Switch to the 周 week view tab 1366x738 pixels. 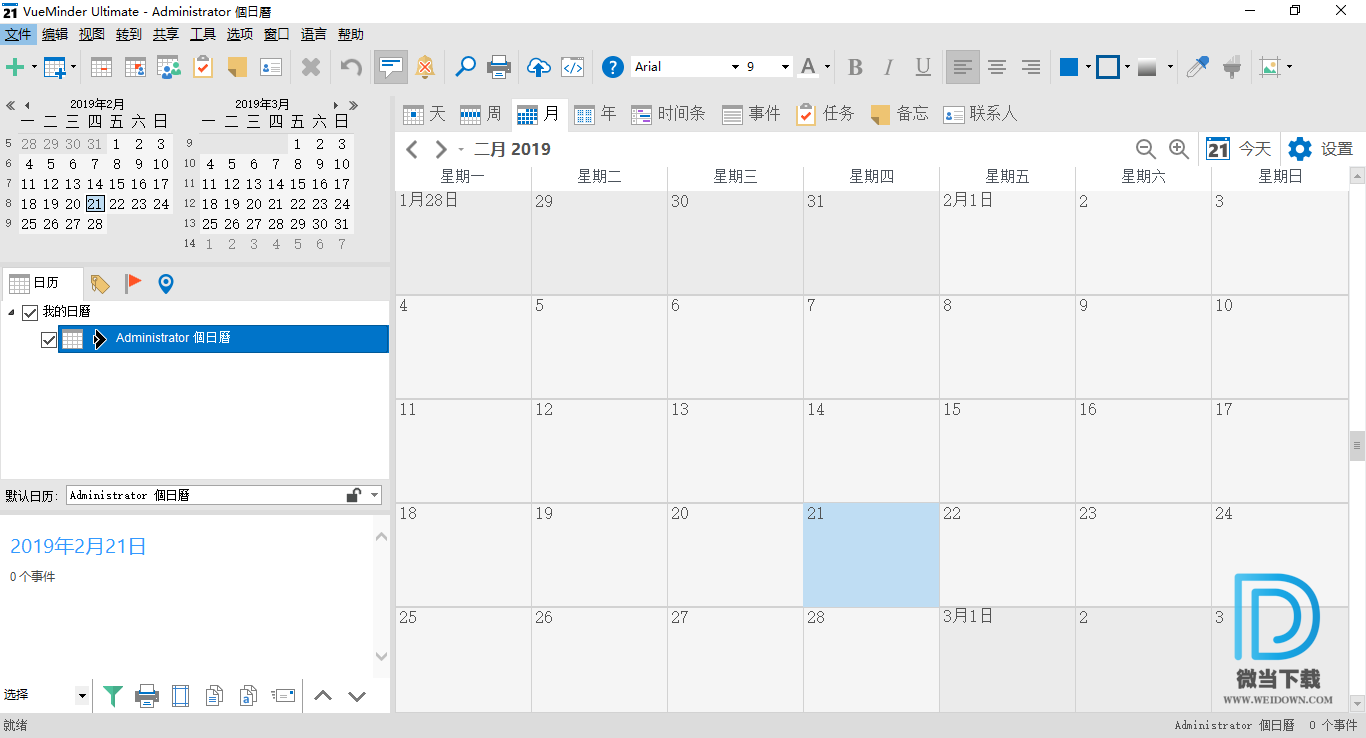point(480,114)
